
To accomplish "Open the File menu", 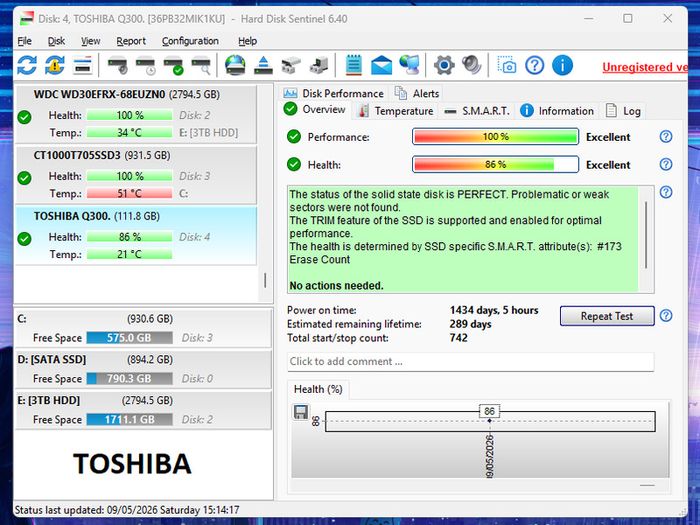I will tap(25, 41).
